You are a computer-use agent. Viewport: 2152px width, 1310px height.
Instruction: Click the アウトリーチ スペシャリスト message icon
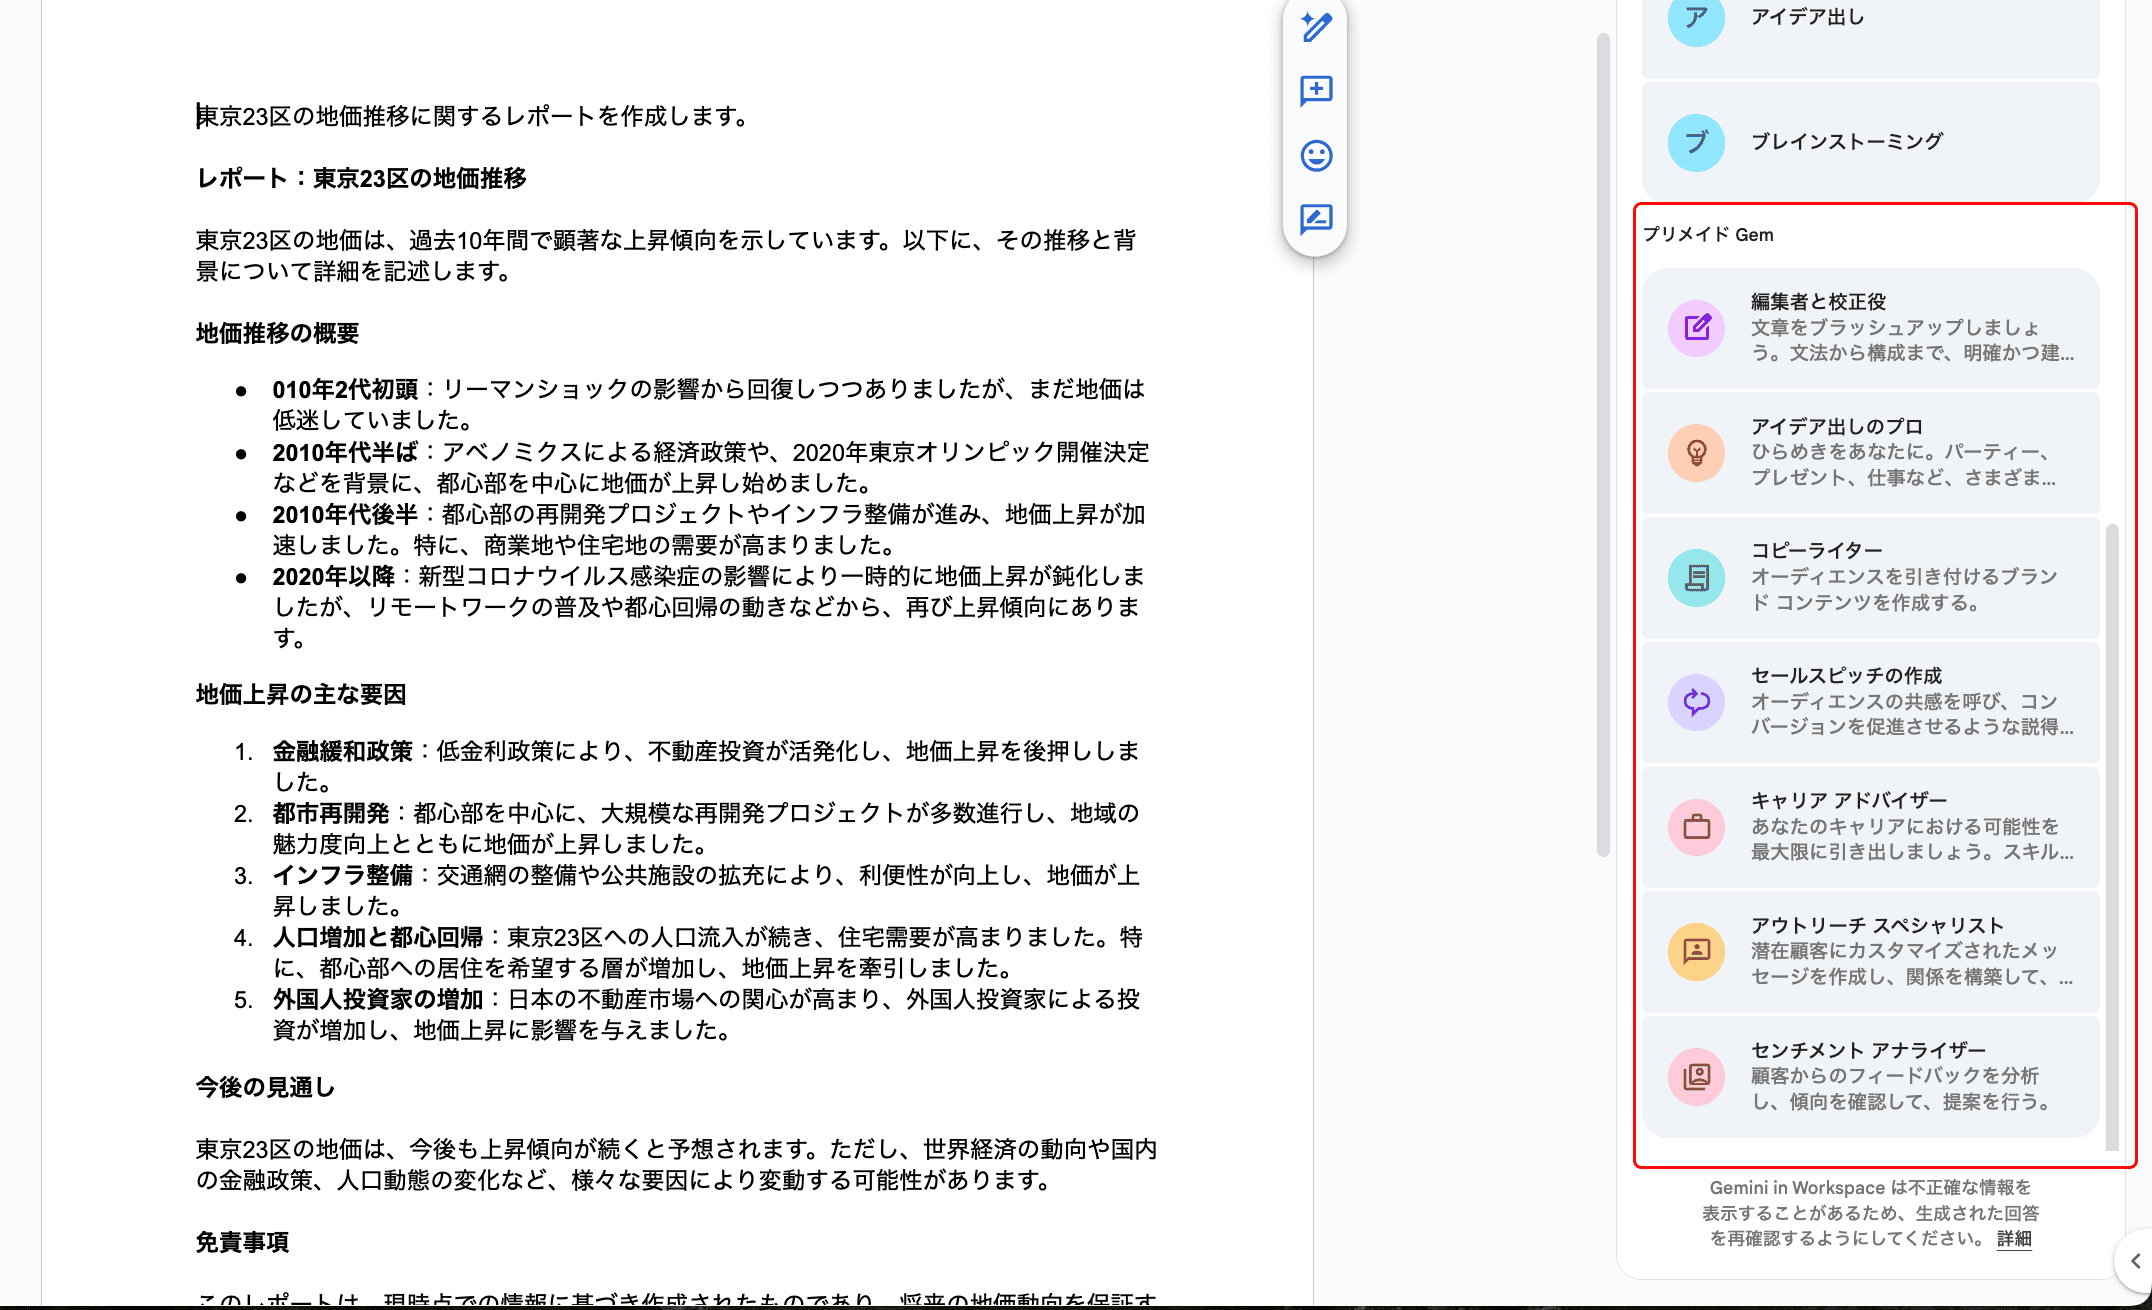pyautogui.click(x=1697, y=951)
